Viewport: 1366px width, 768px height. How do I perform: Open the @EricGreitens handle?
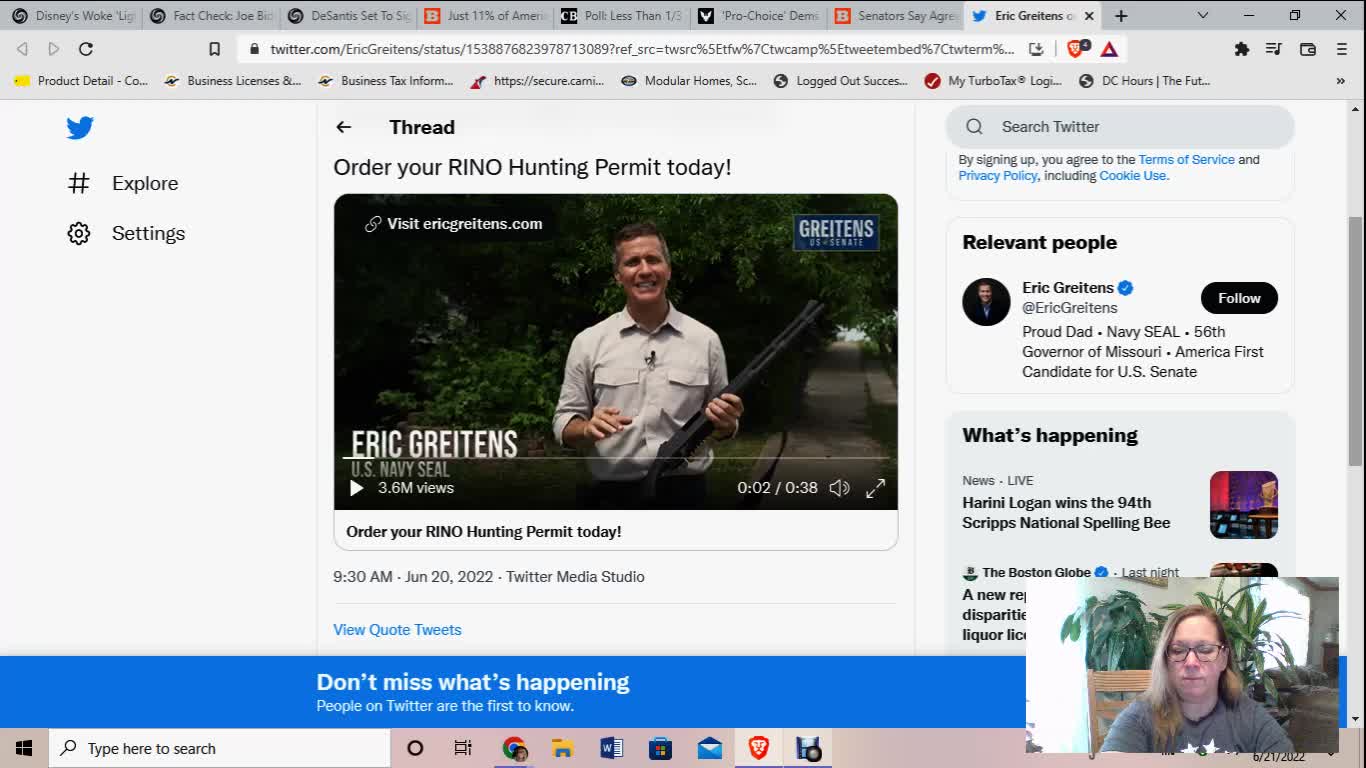[1069, 308]
